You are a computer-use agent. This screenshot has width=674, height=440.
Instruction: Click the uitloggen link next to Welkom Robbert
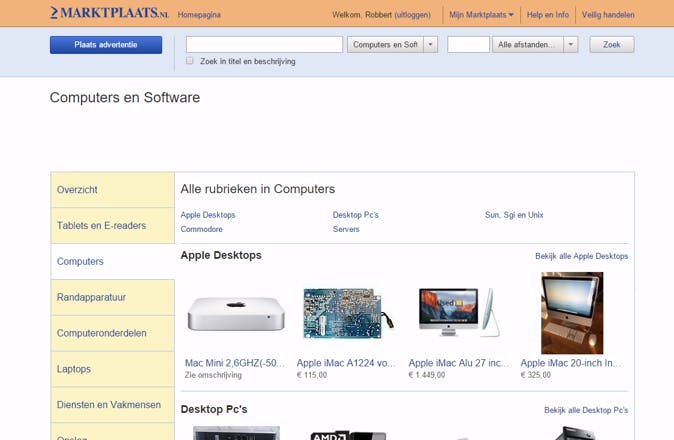(x=412, y=15)
